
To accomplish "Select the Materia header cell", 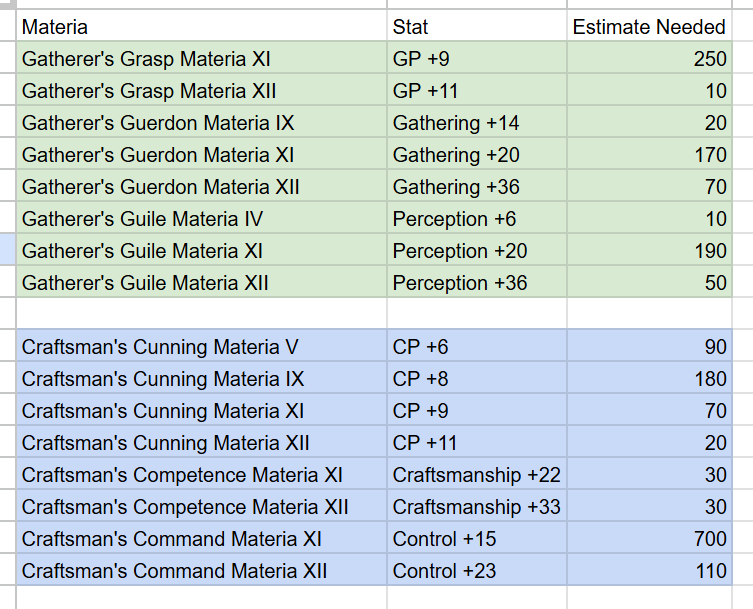I will (x=202, y=25).
